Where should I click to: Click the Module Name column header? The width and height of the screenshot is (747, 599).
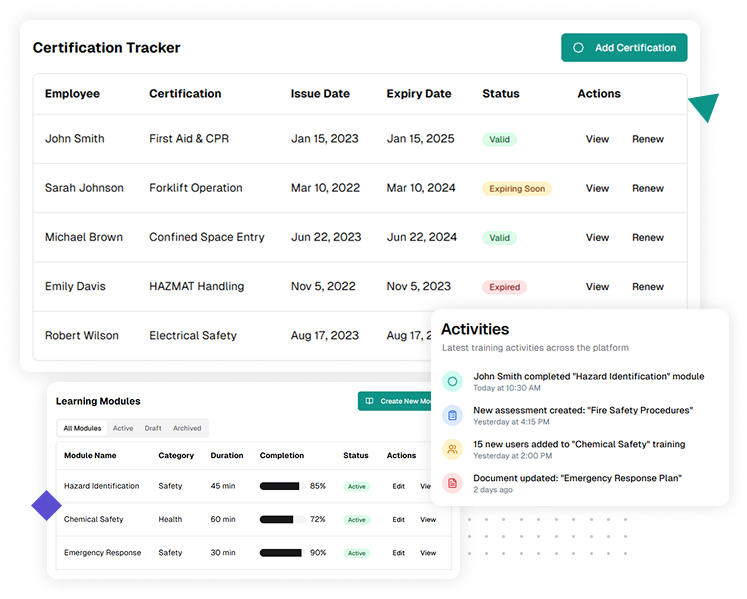(x=90, y=456)
